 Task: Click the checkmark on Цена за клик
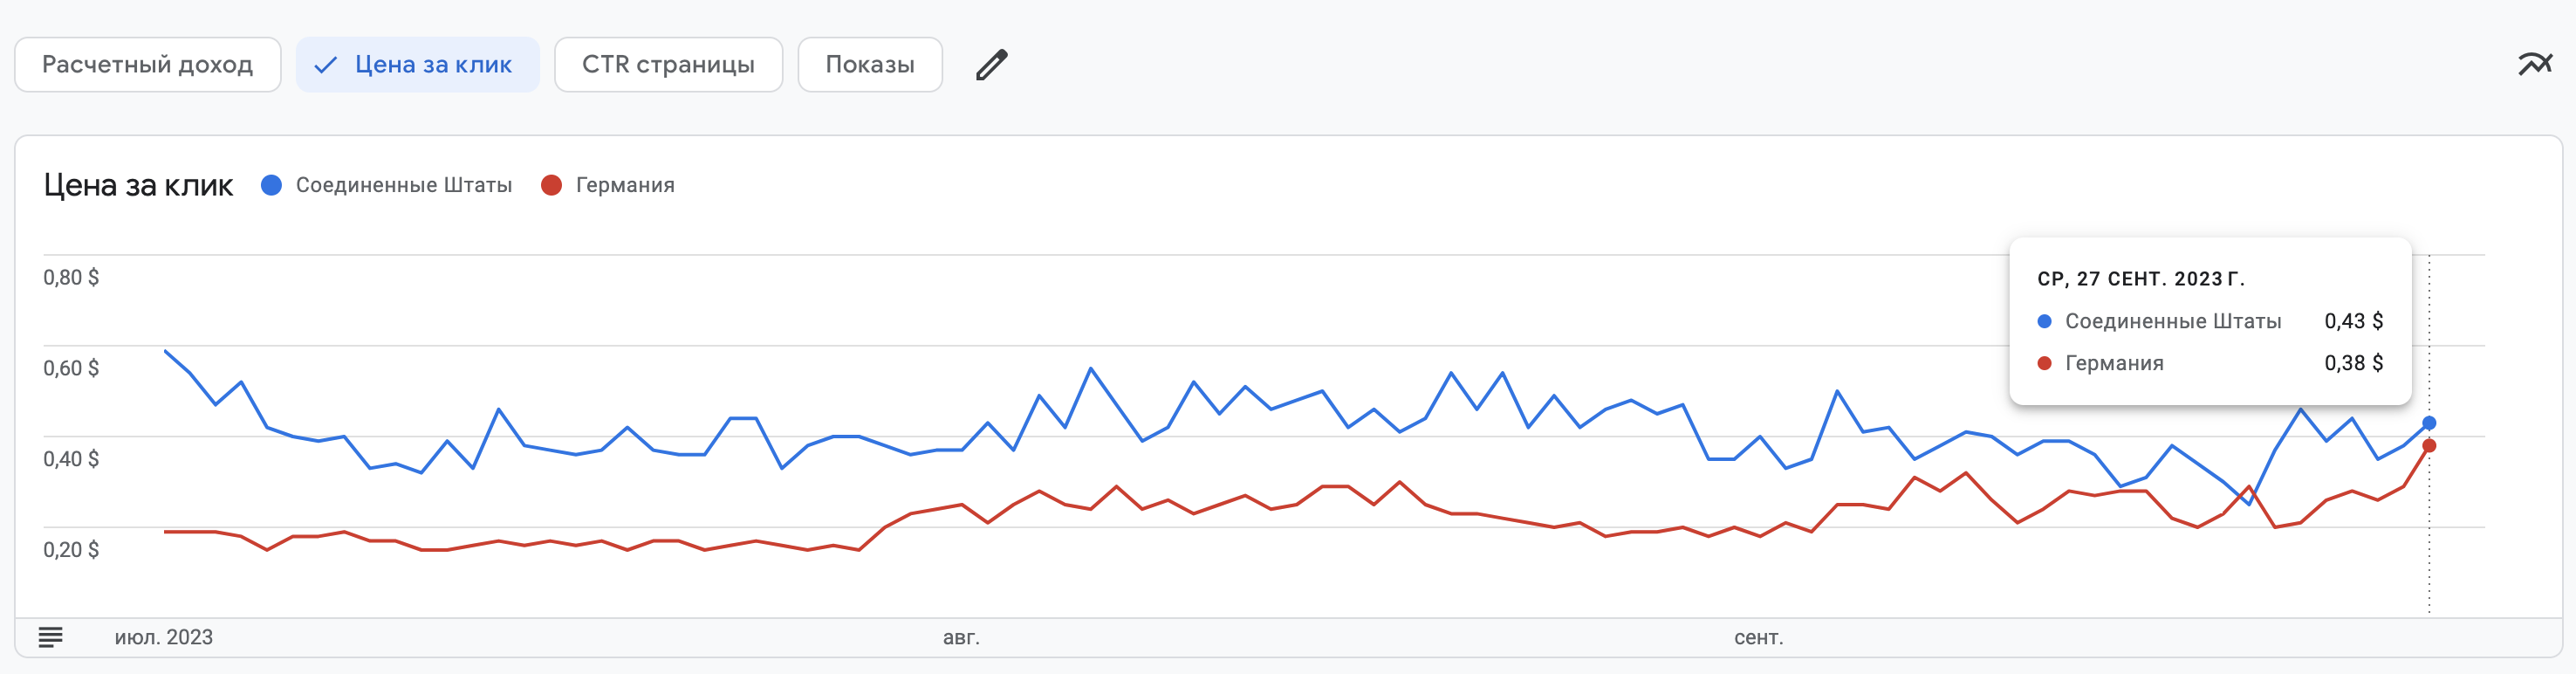tap(325, 66)
